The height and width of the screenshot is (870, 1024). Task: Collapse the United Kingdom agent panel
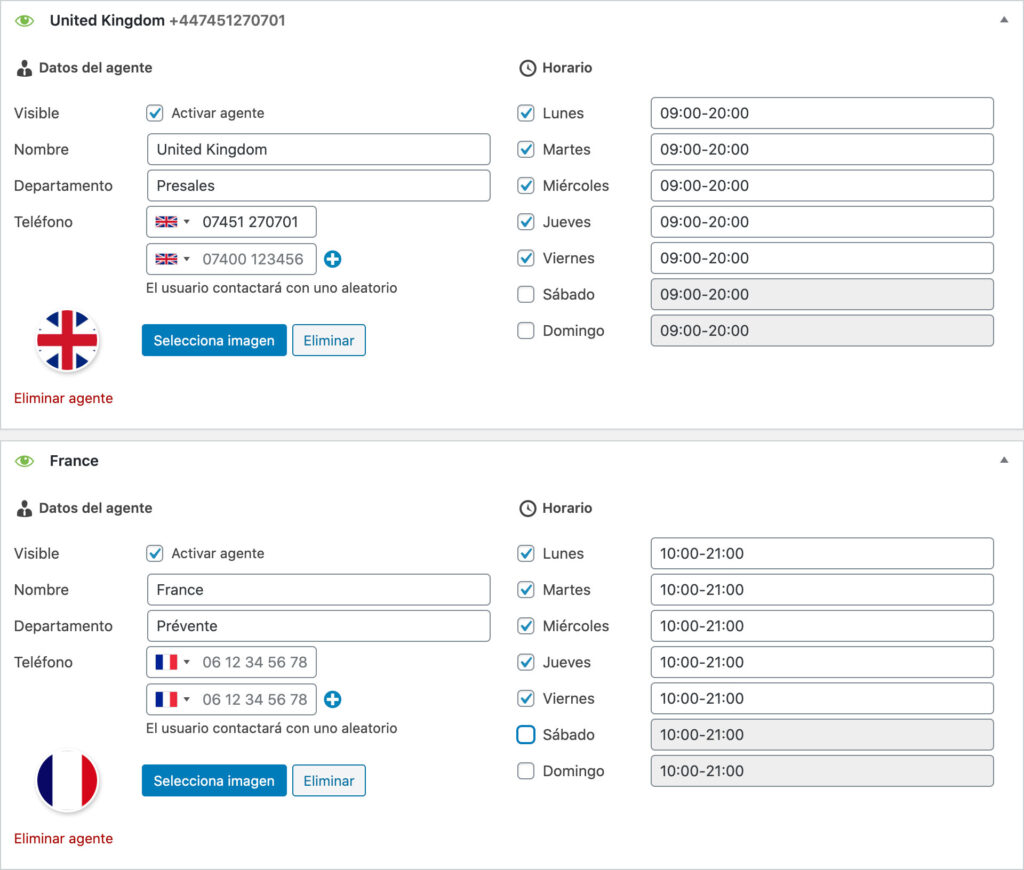(x=1003, y=20)
